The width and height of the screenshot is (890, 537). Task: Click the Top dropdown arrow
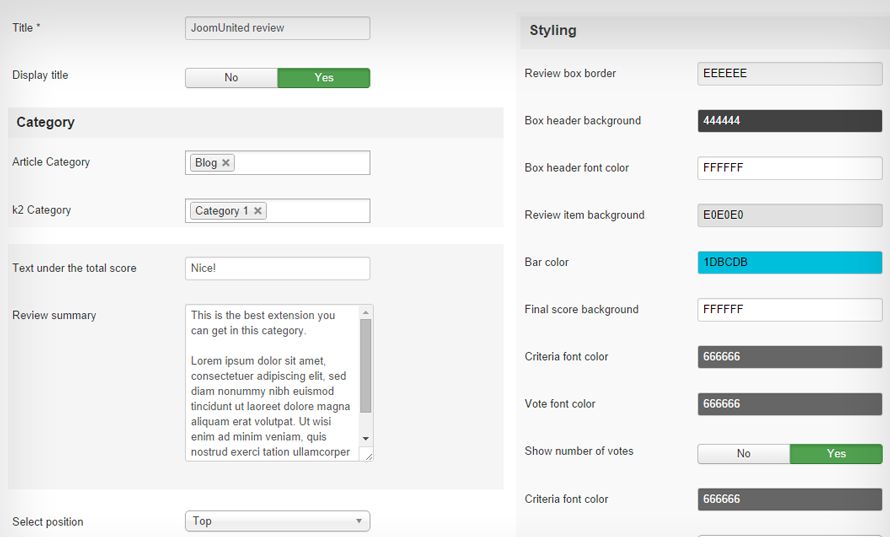359,521
